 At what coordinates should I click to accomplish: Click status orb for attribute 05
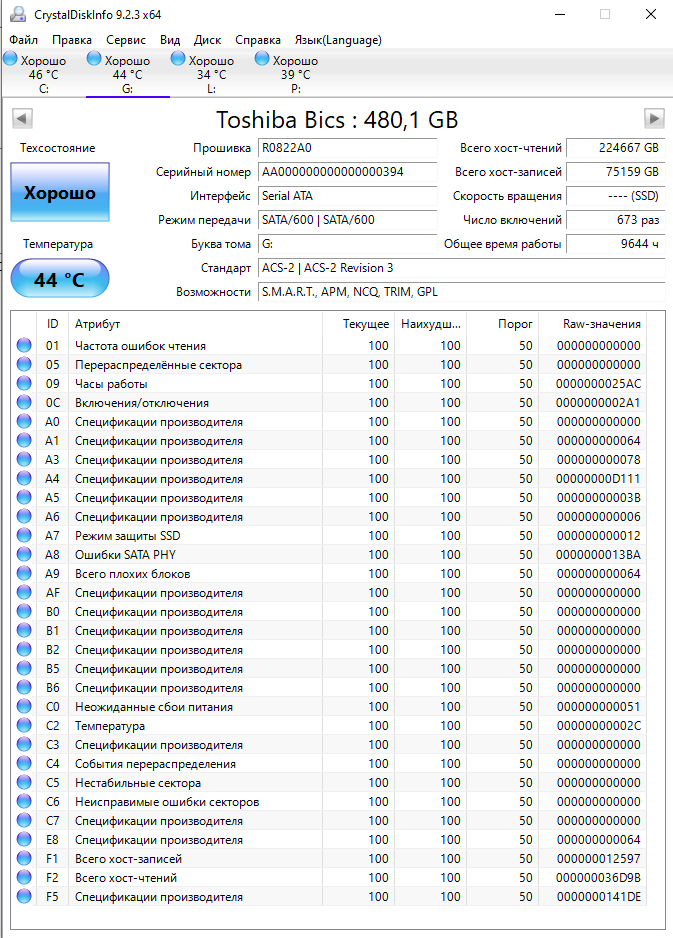click(24, 364)
